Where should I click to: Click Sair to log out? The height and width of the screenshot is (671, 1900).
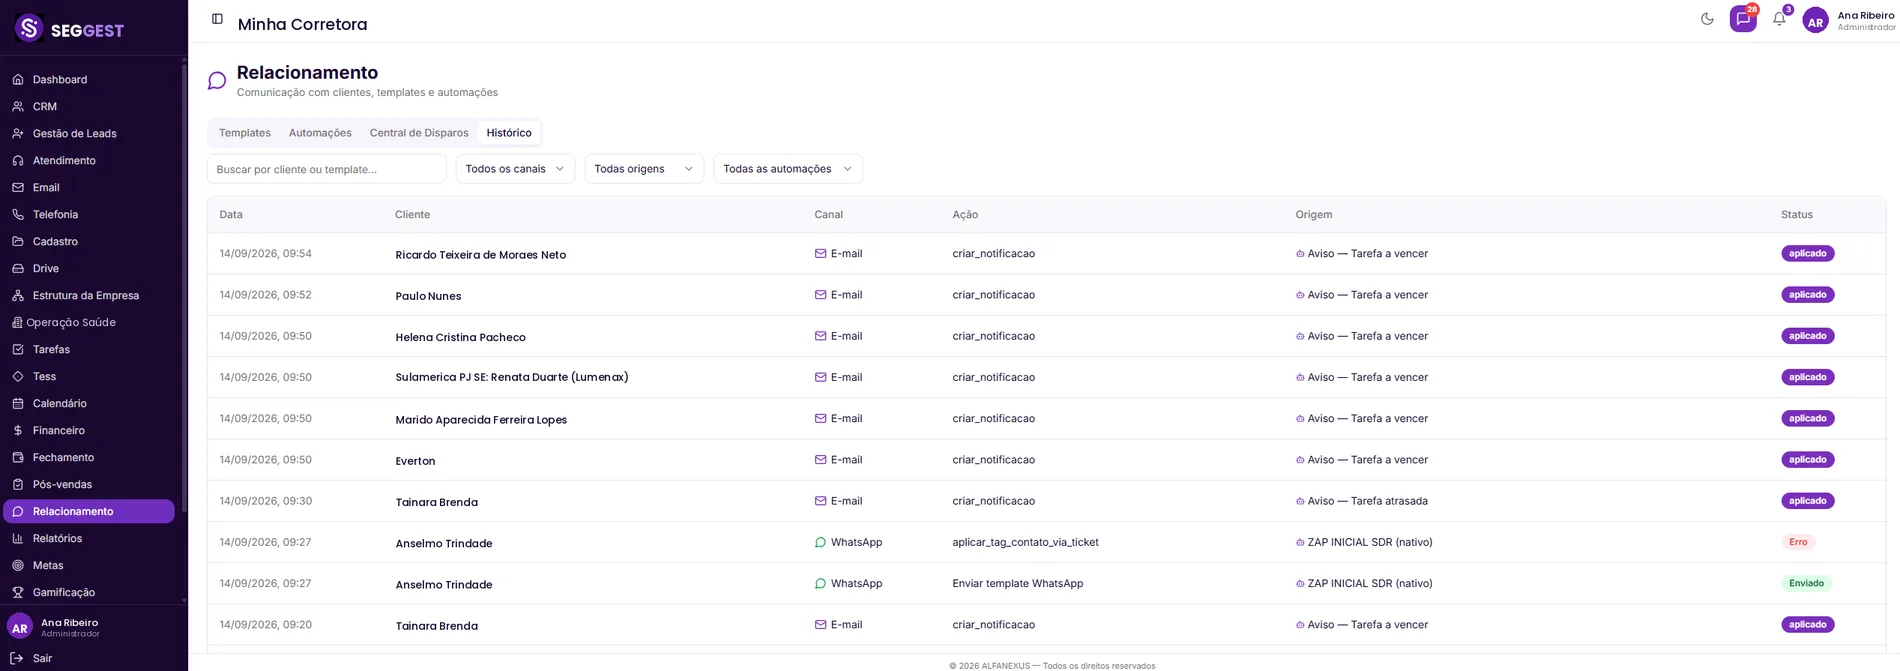pyautogui.click(x=42, y=658)
